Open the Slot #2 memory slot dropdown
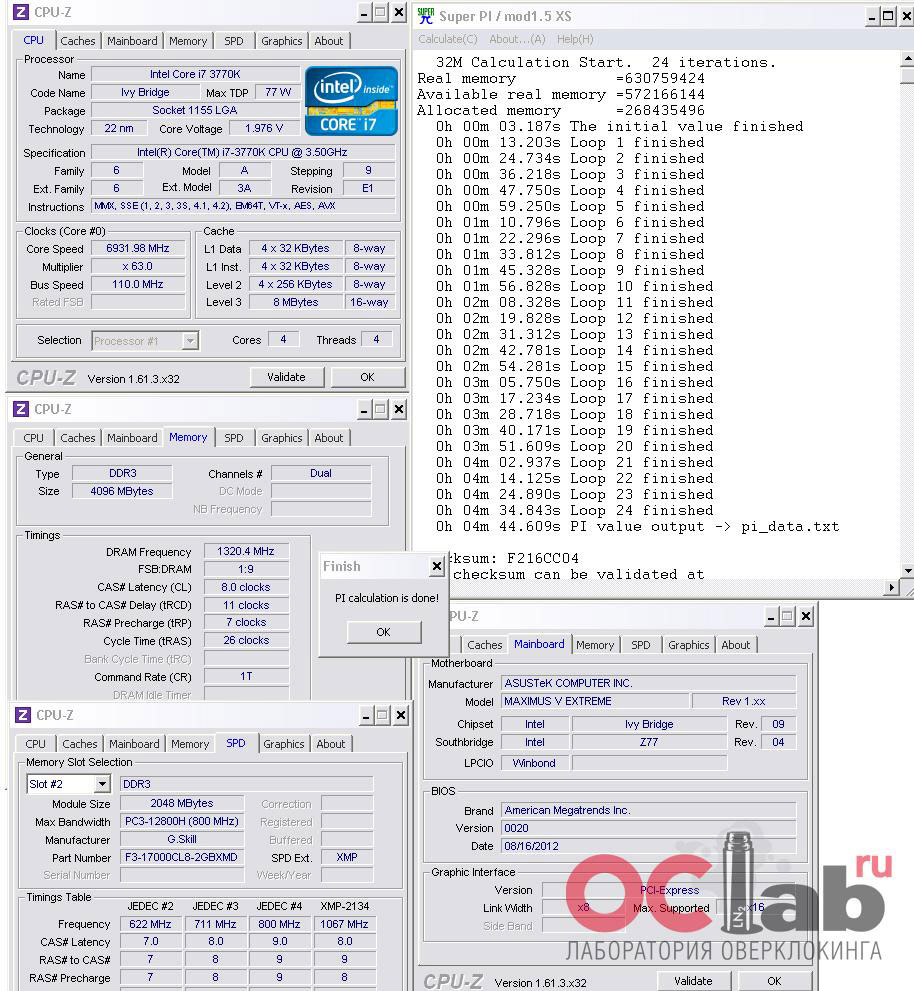The width and height of the screenshot is (914, 991). [x=102, y=784]
